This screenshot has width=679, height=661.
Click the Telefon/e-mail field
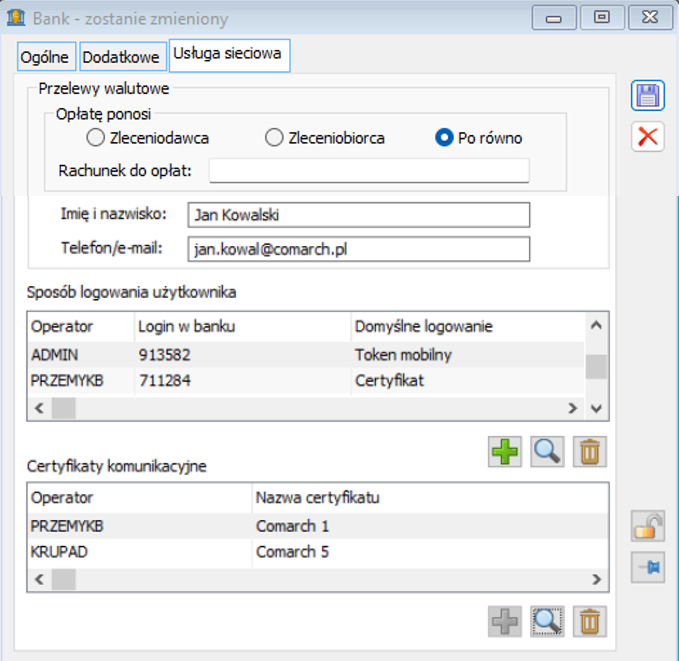pos(359,249)
